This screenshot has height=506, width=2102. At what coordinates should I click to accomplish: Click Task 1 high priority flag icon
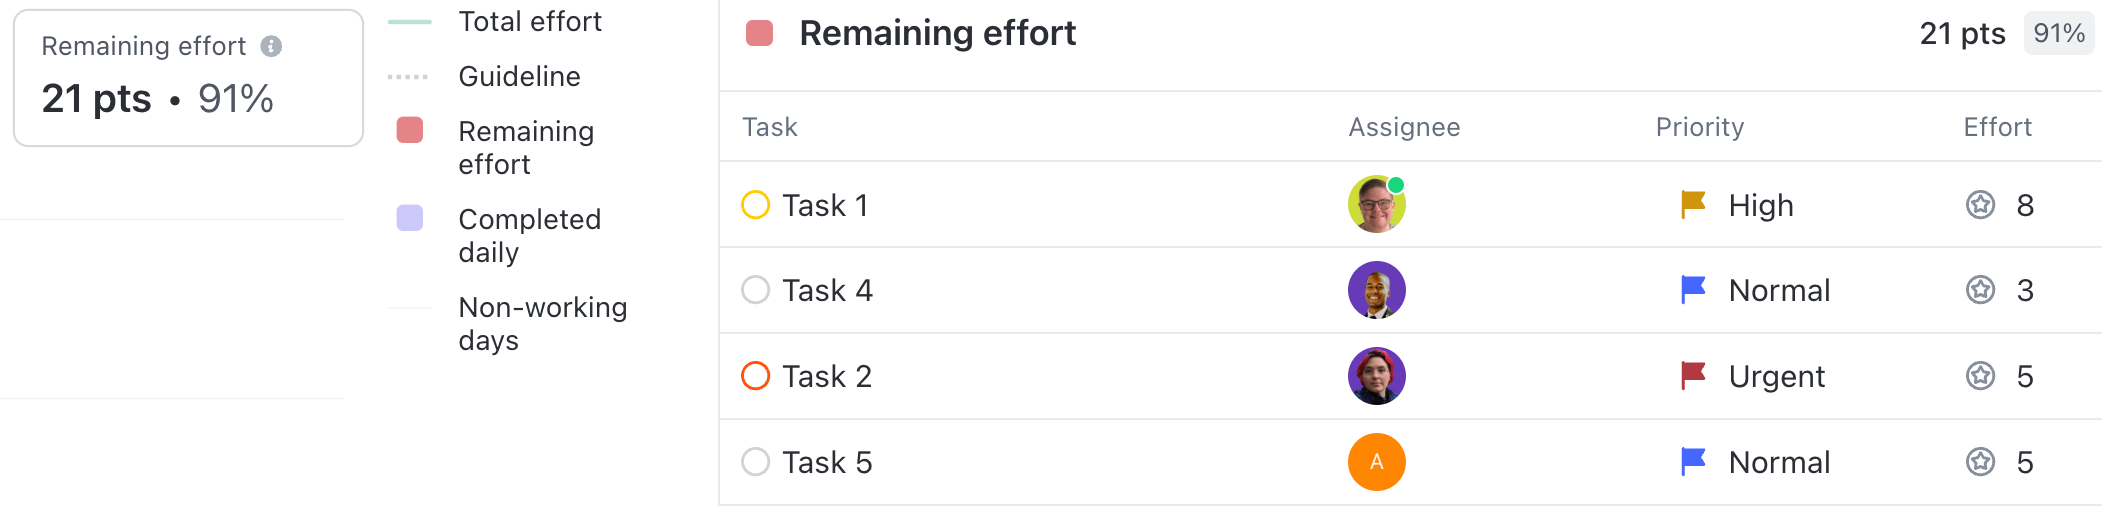pyautogui.click(x=1693, y=205)
